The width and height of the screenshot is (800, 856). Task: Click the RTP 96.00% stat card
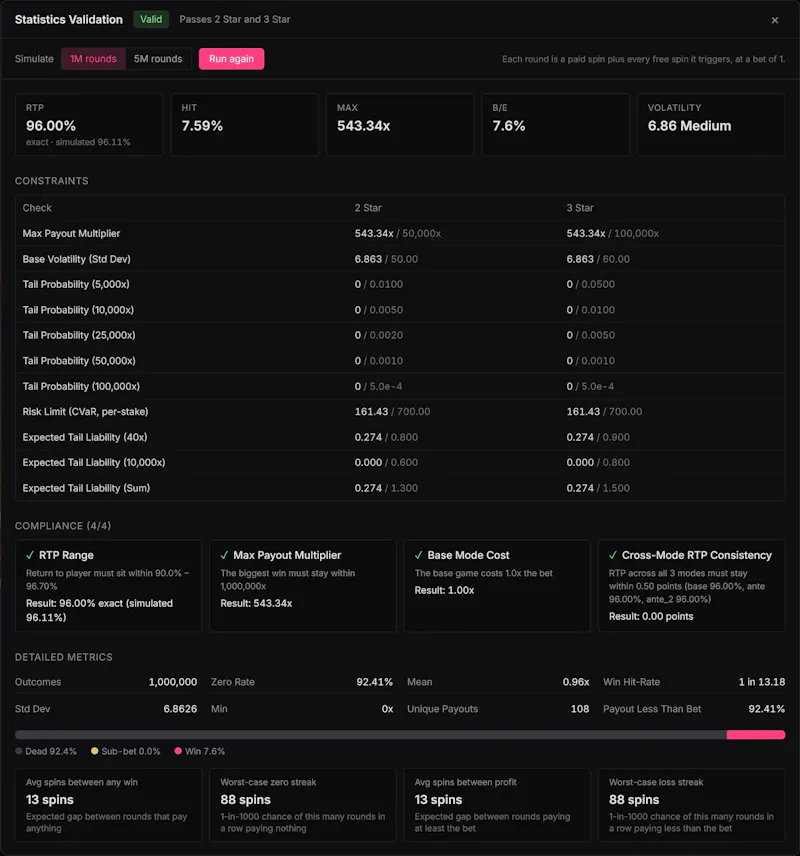(x=89, y=124)
